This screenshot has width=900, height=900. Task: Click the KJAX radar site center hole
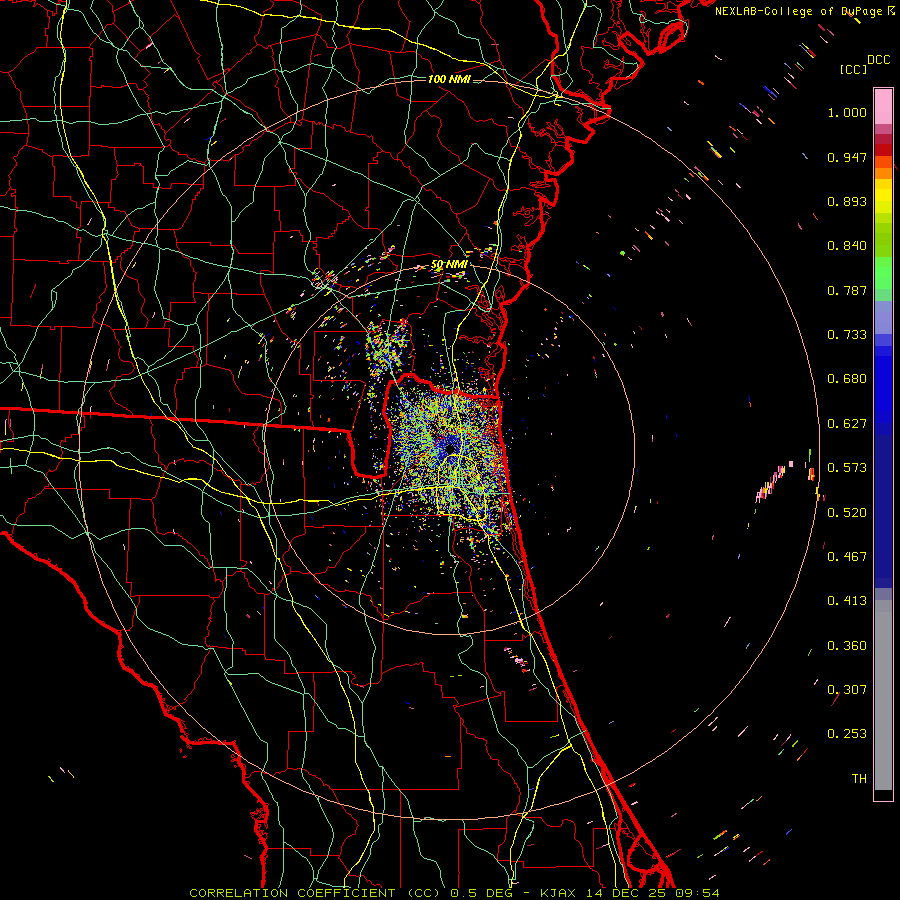451,447
